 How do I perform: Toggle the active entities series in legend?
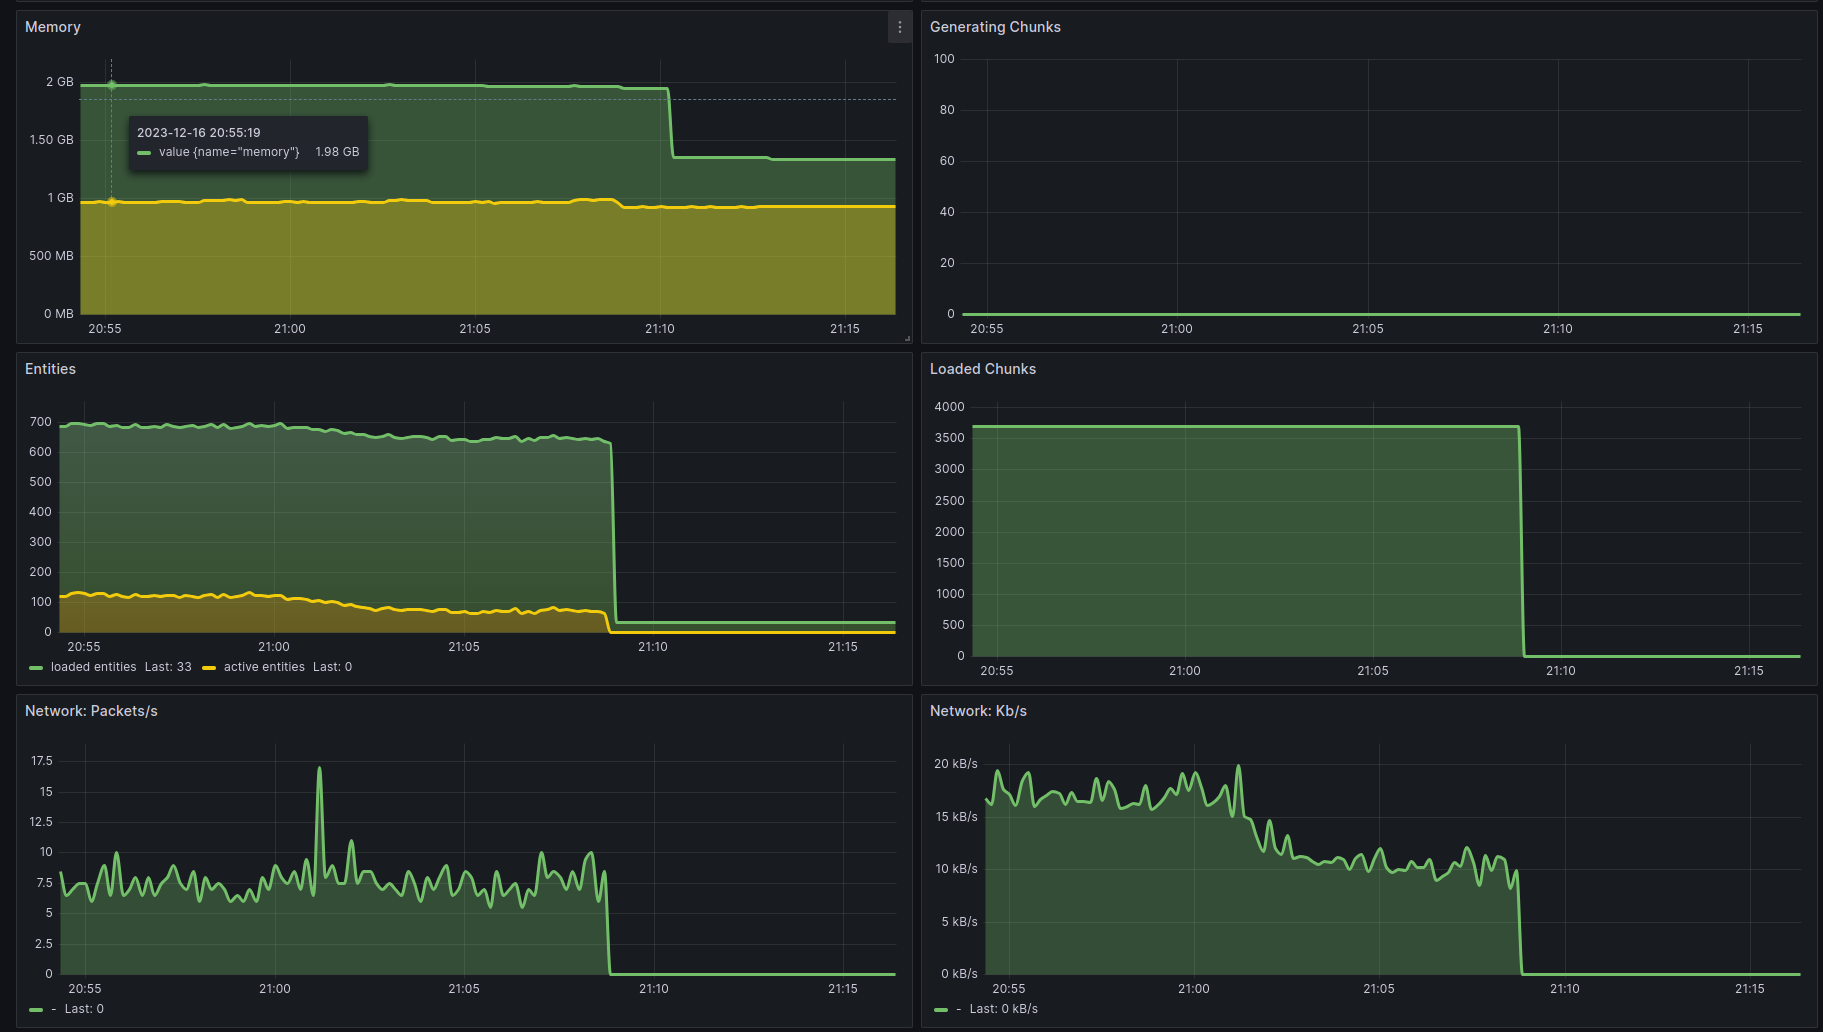[264, 667]
